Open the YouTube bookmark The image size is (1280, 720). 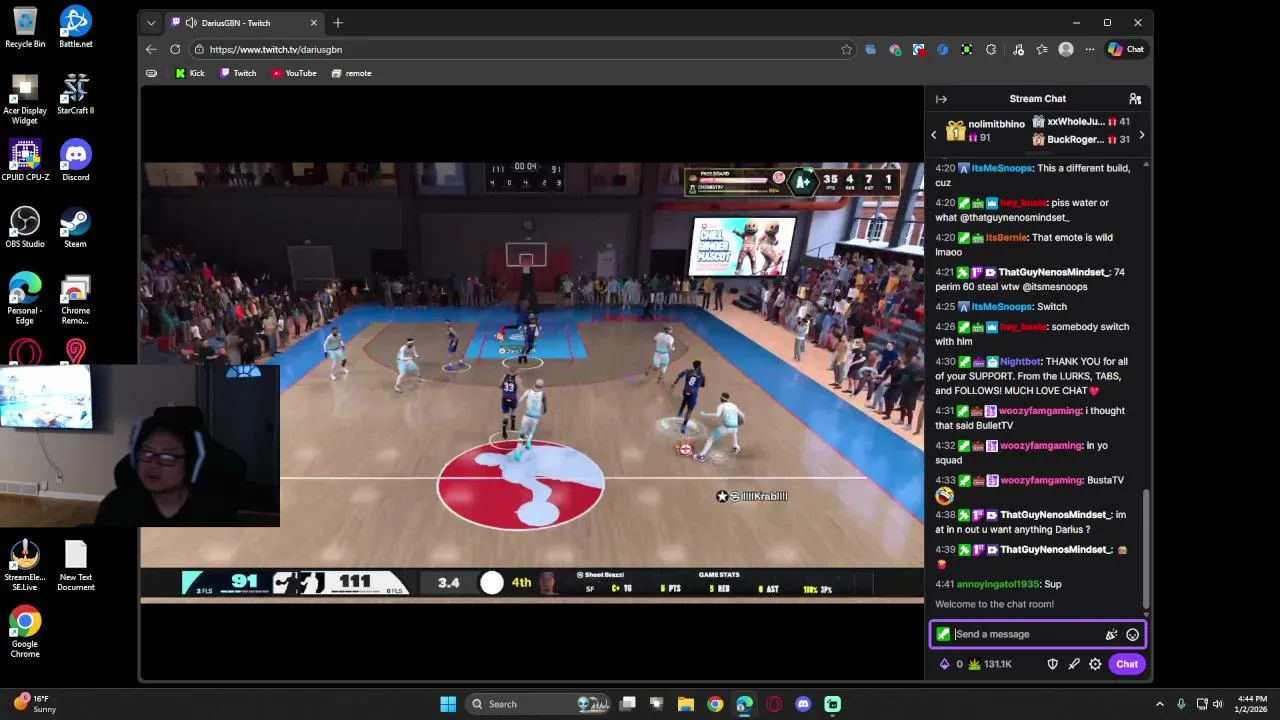click(x=294, y=73)
